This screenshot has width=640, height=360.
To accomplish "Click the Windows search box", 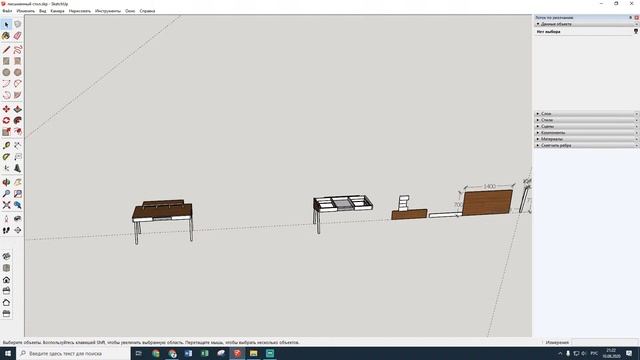I will 73,353.
